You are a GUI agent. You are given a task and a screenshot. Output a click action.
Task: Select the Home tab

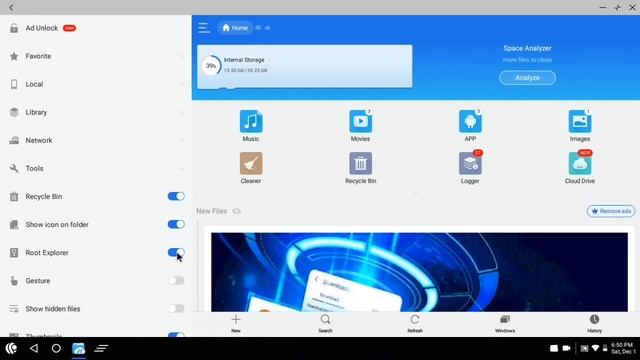[x=235, y=28]
